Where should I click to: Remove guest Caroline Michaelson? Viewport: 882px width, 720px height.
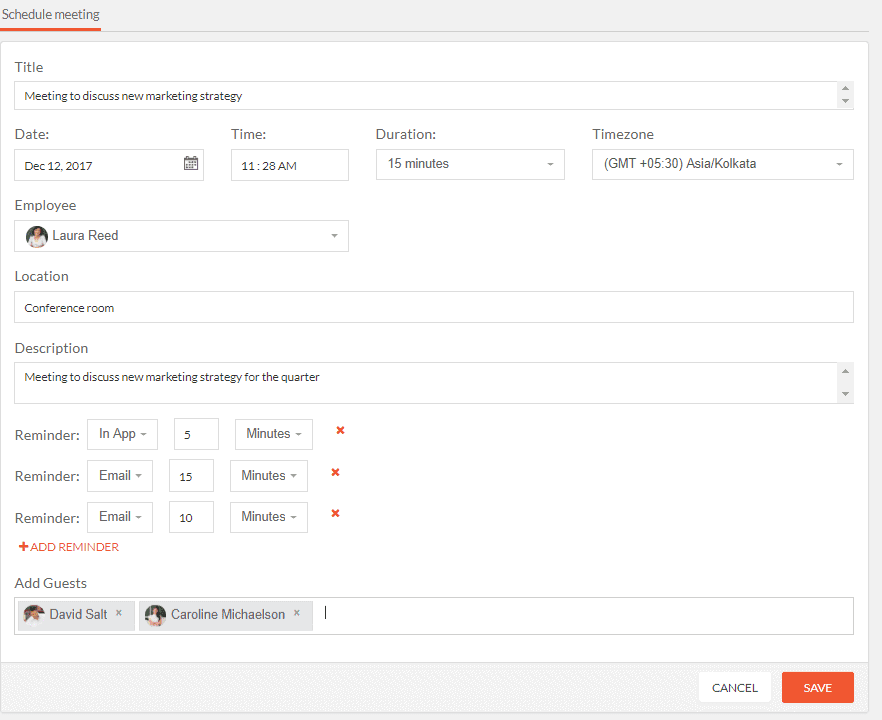296,613
